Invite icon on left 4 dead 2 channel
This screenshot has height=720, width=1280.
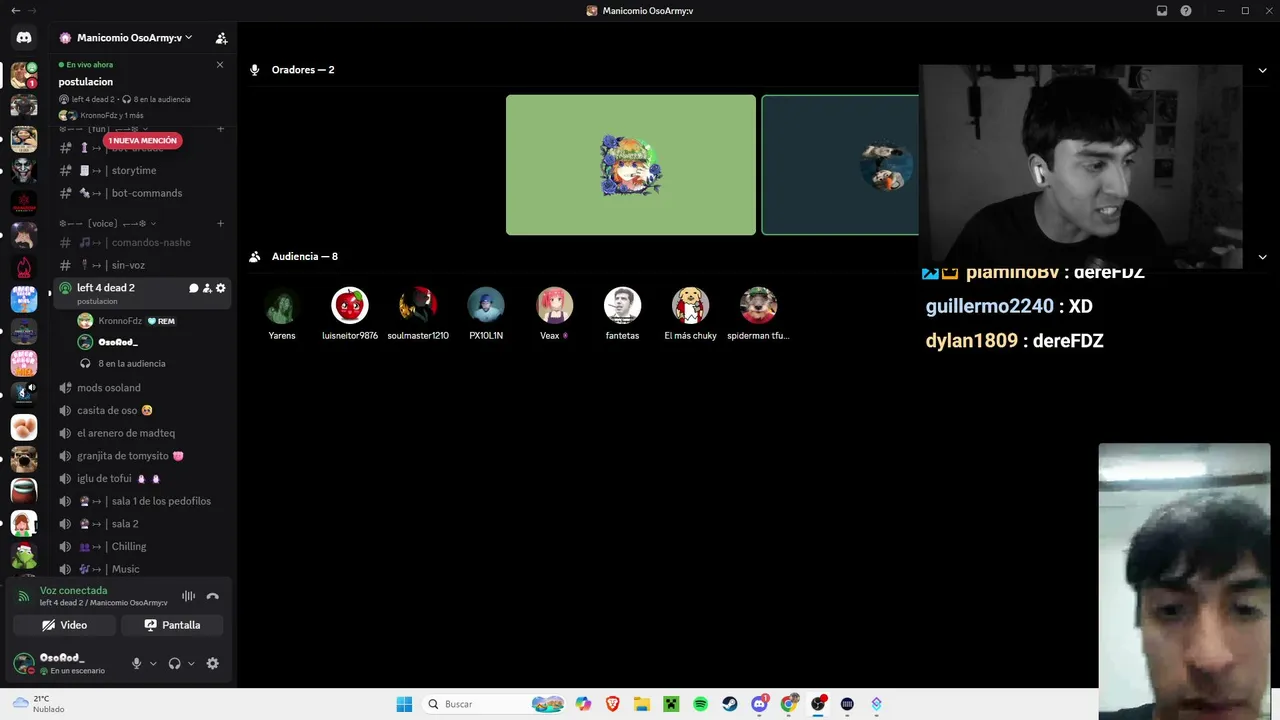point(207,288)
